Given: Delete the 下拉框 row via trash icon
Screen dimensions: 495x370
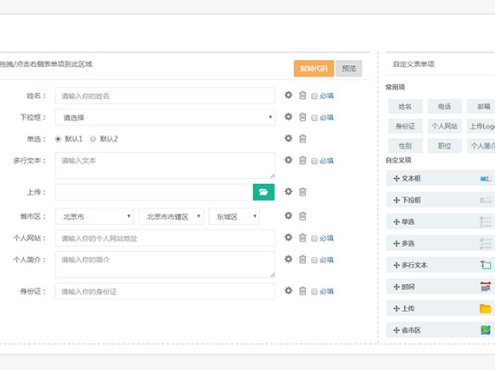Looking at the screenshot, I should click(302, 117).
